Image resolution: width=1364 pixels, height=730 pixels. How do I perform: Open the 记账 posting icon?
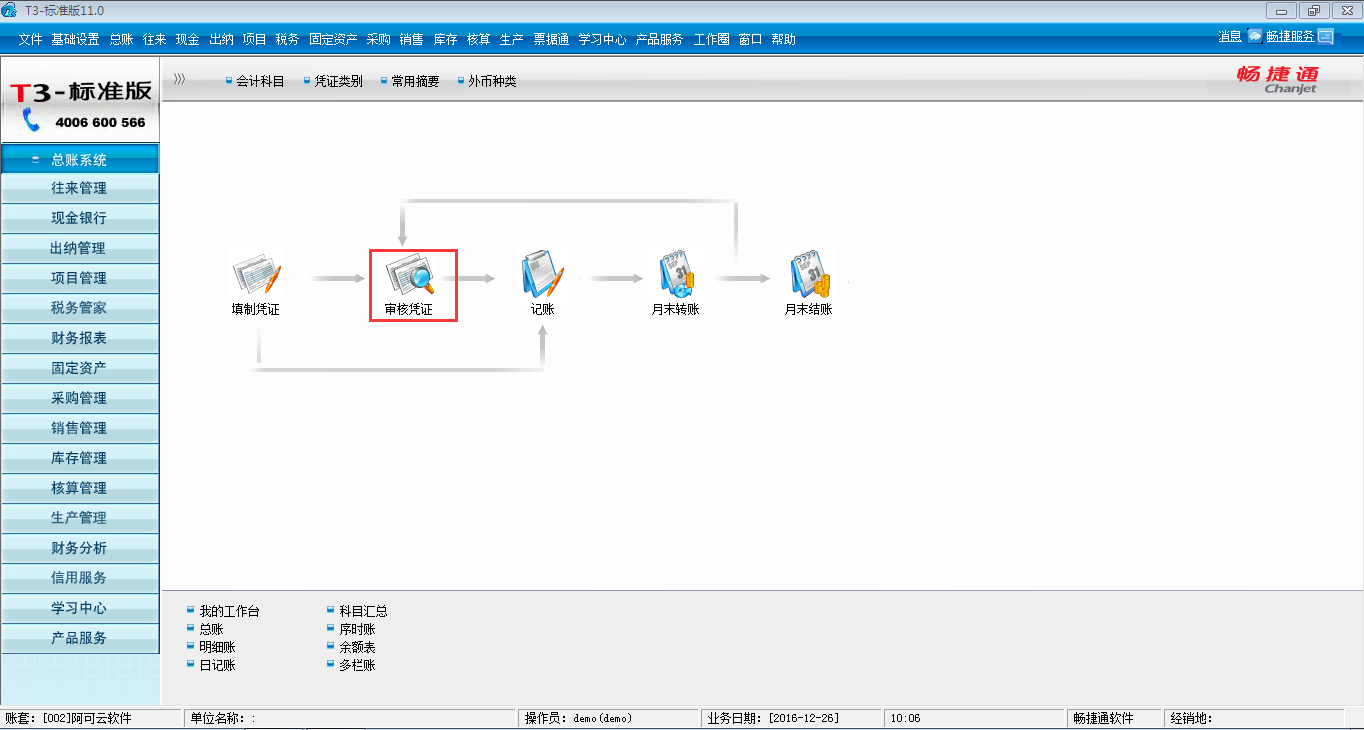pyautogui.click(x=542, y=276)
